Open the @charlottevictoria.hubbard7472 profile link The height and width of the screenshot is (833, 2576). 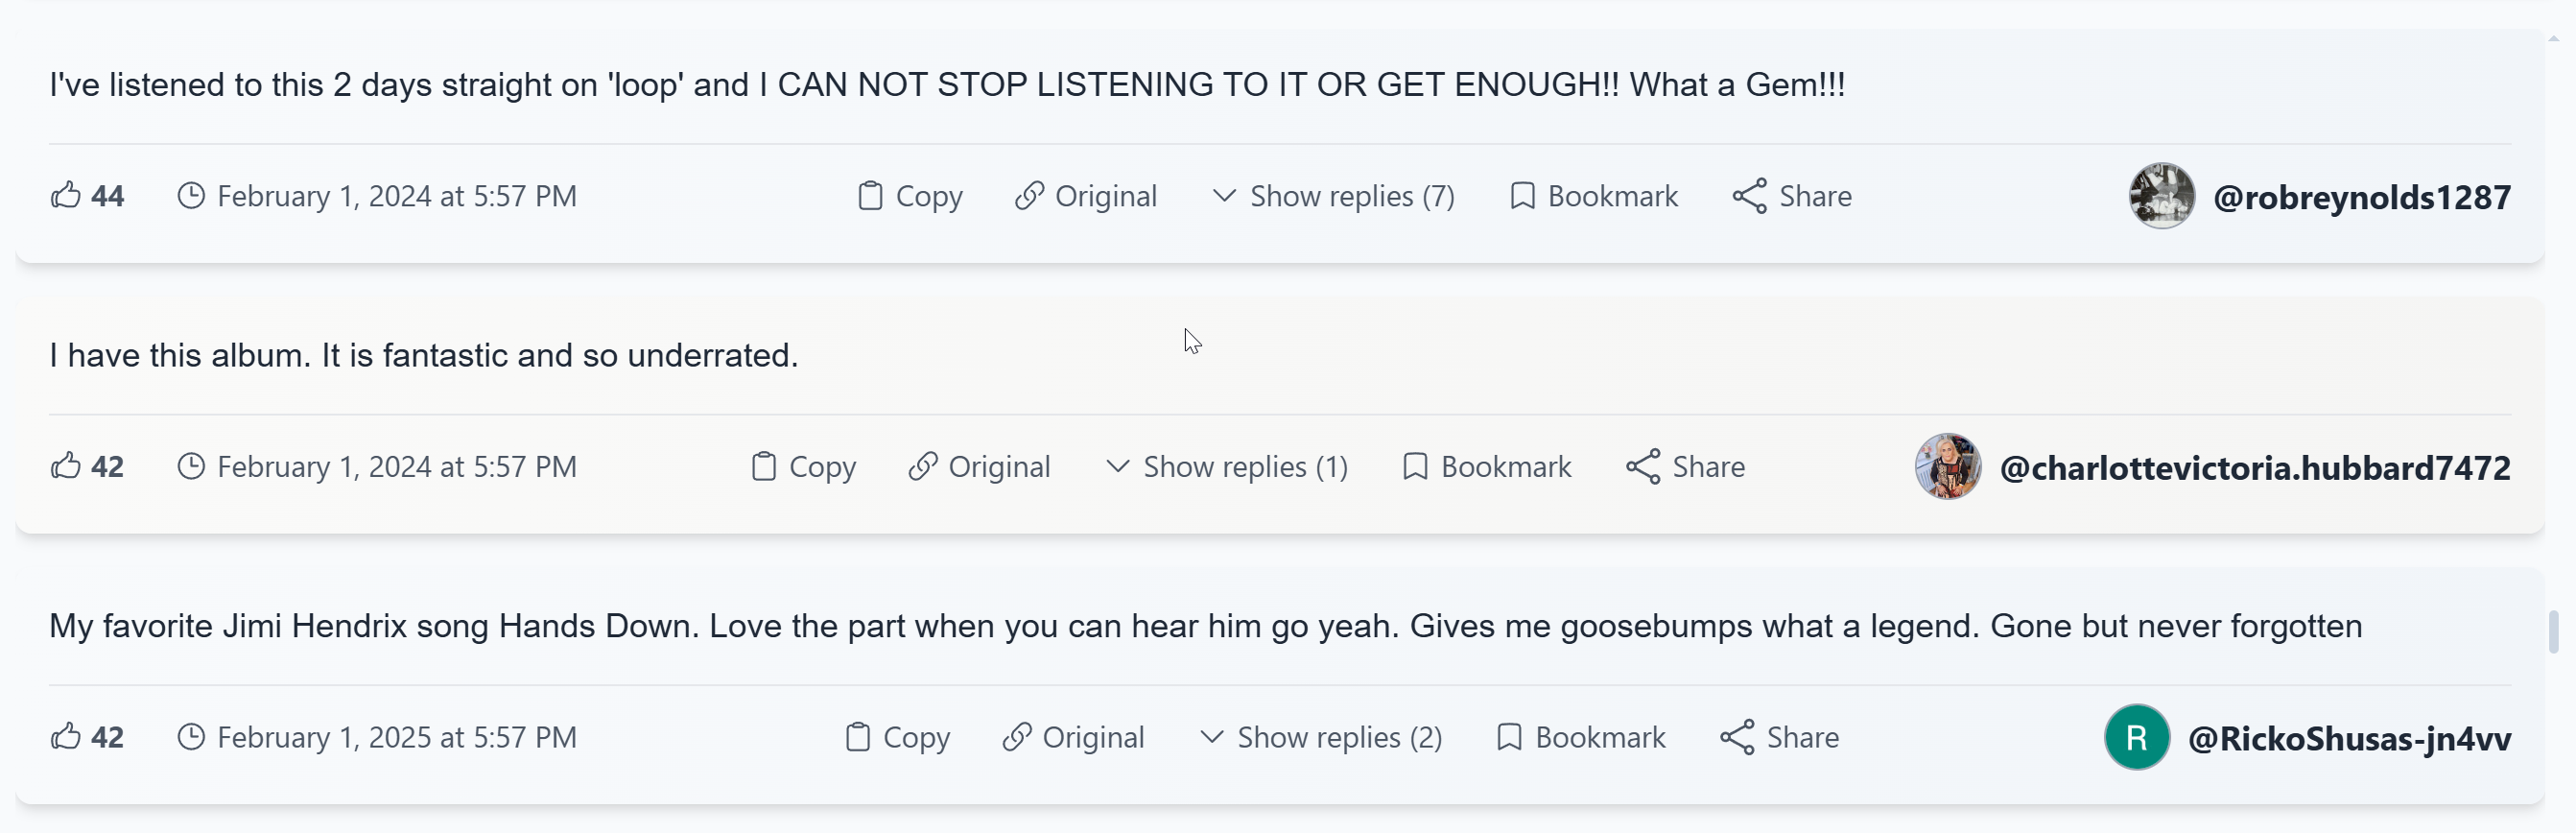point(2254,468)
